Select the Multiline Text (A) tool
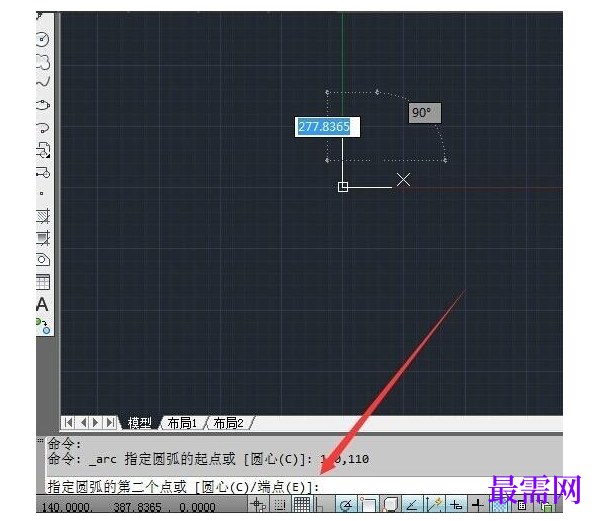Image resolution: width=600 pixels, height=521 pixels. (x=42, y=305)
